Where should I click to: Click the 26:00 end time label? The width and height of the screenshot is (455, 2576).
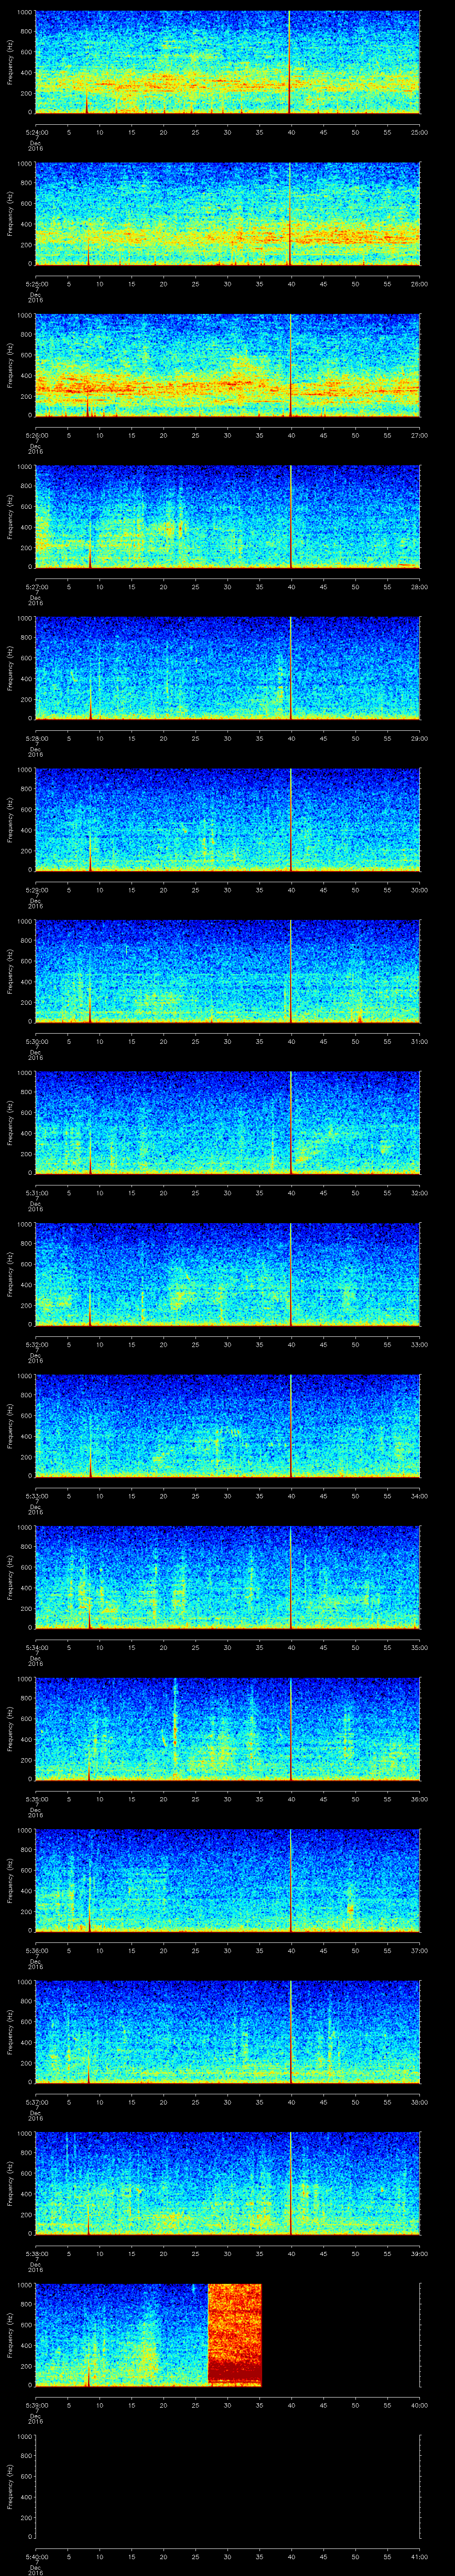[420, 284]
